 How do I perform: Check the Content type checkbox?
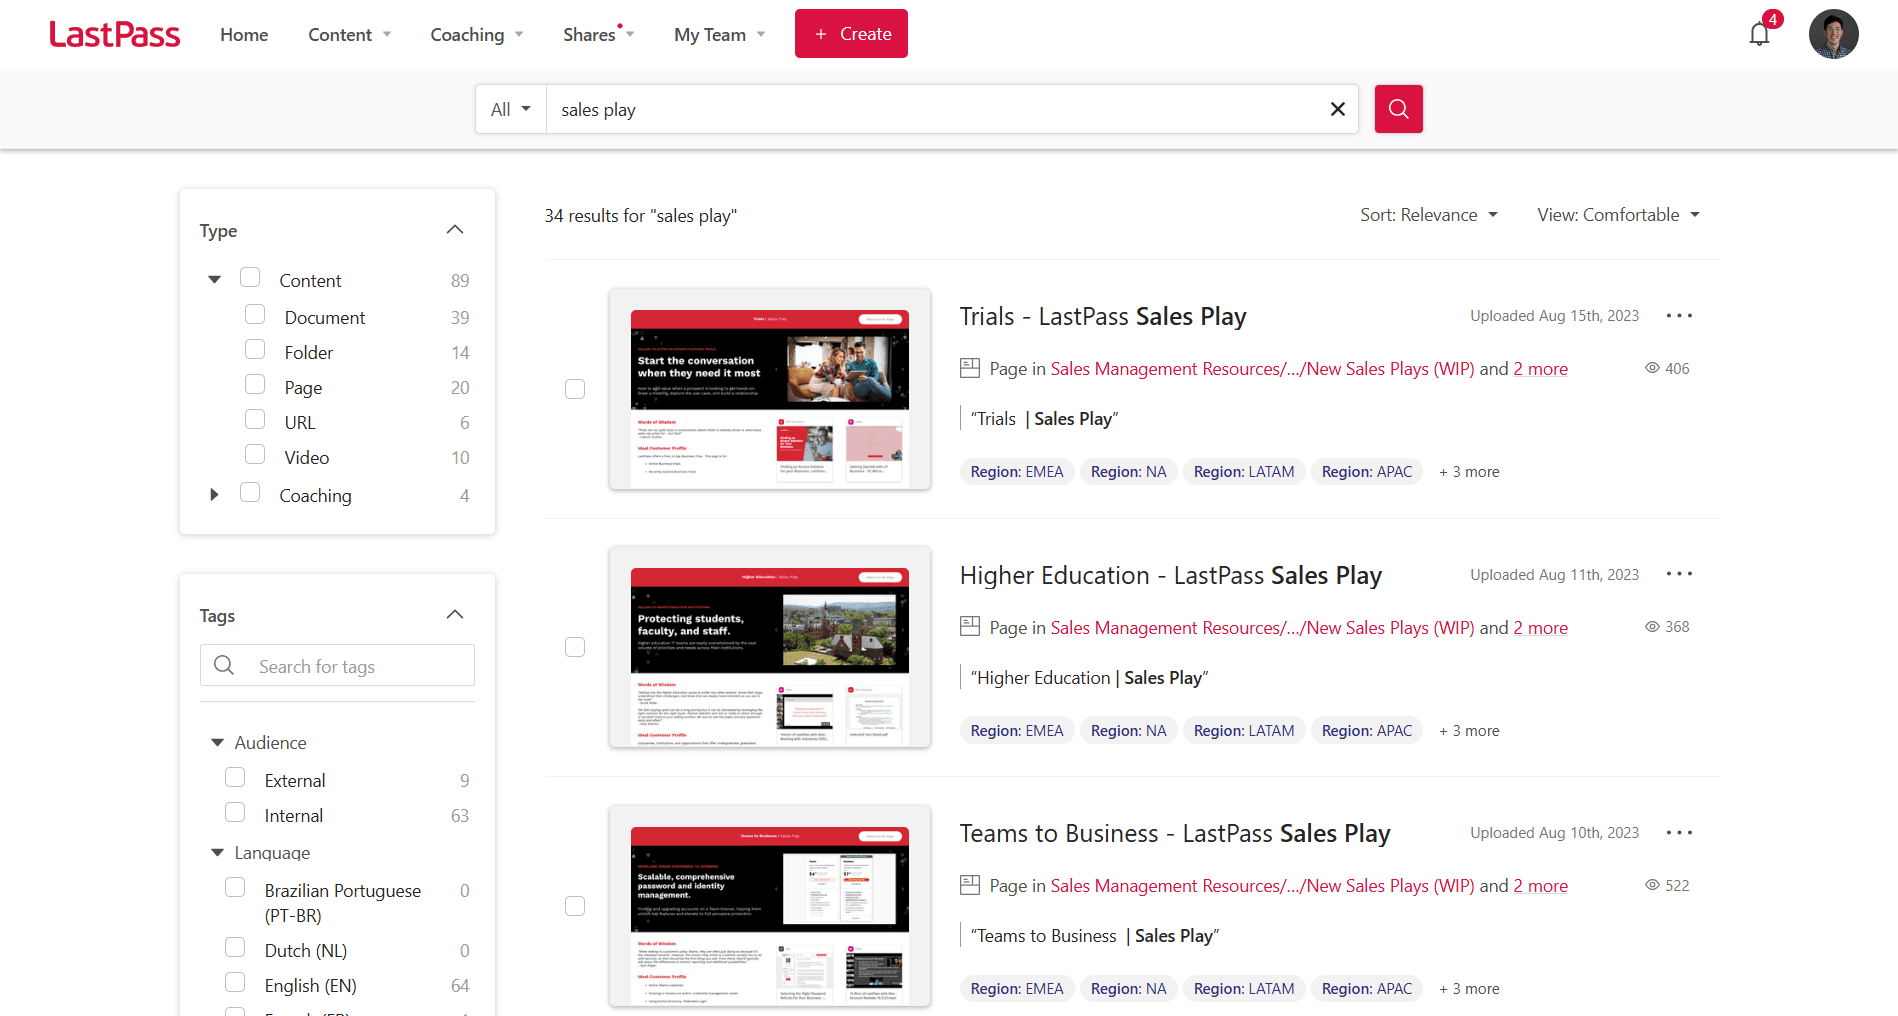point(250,277)
